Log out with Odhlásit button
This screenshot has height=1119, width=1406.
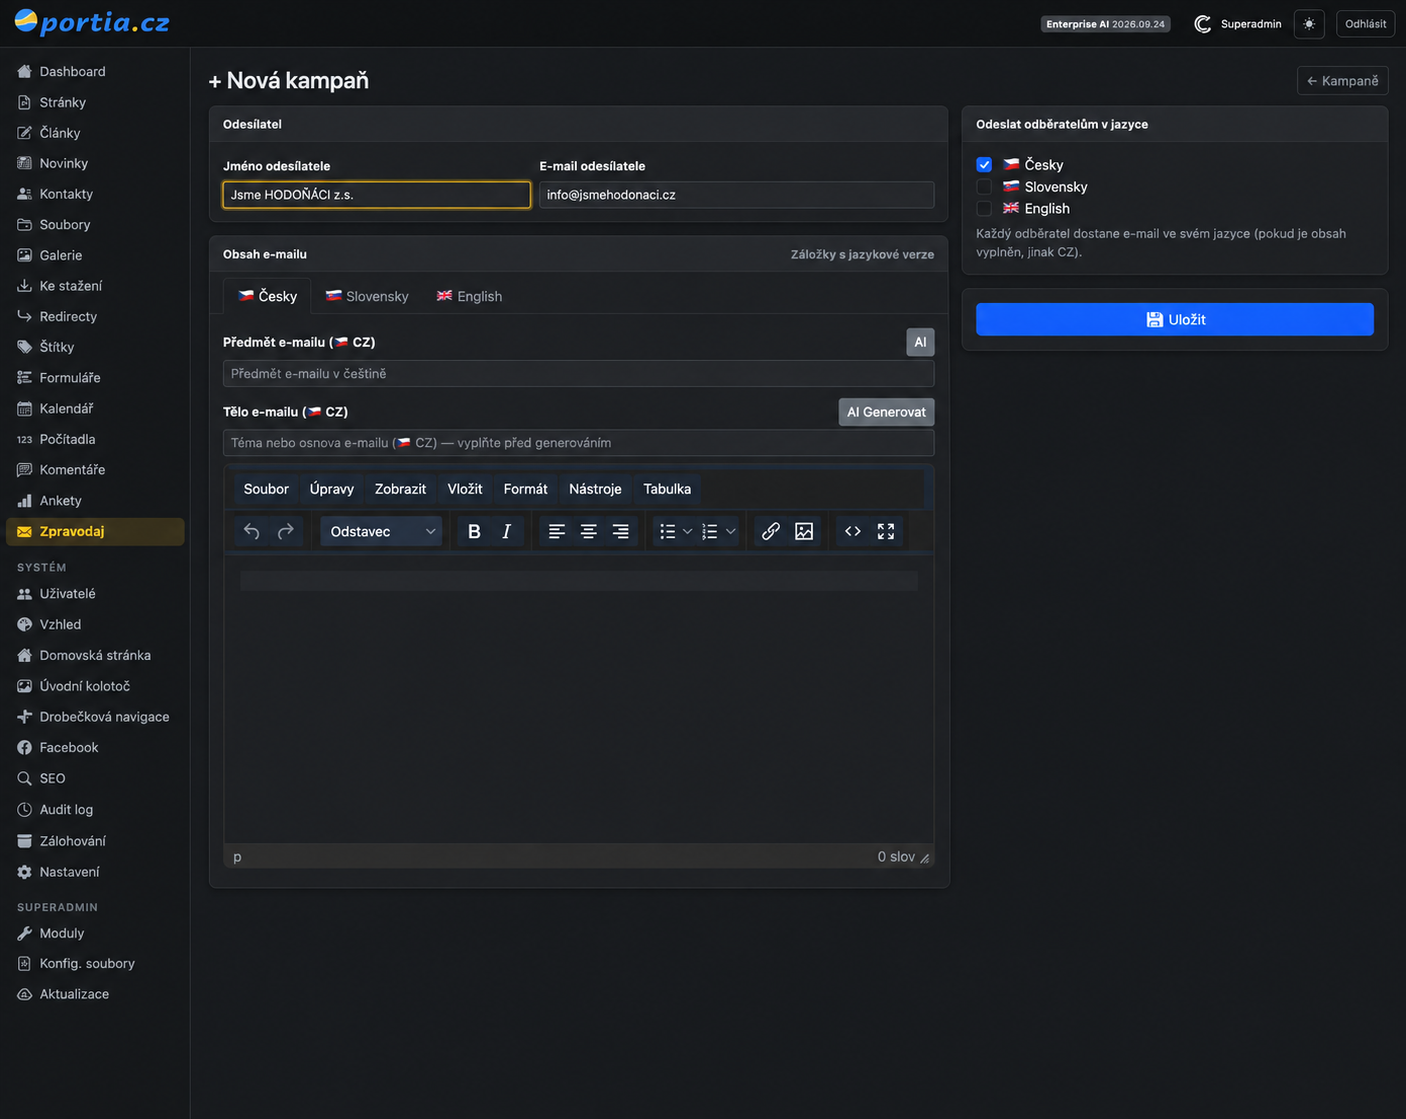pyautogui.click(x=1365, y=24)
